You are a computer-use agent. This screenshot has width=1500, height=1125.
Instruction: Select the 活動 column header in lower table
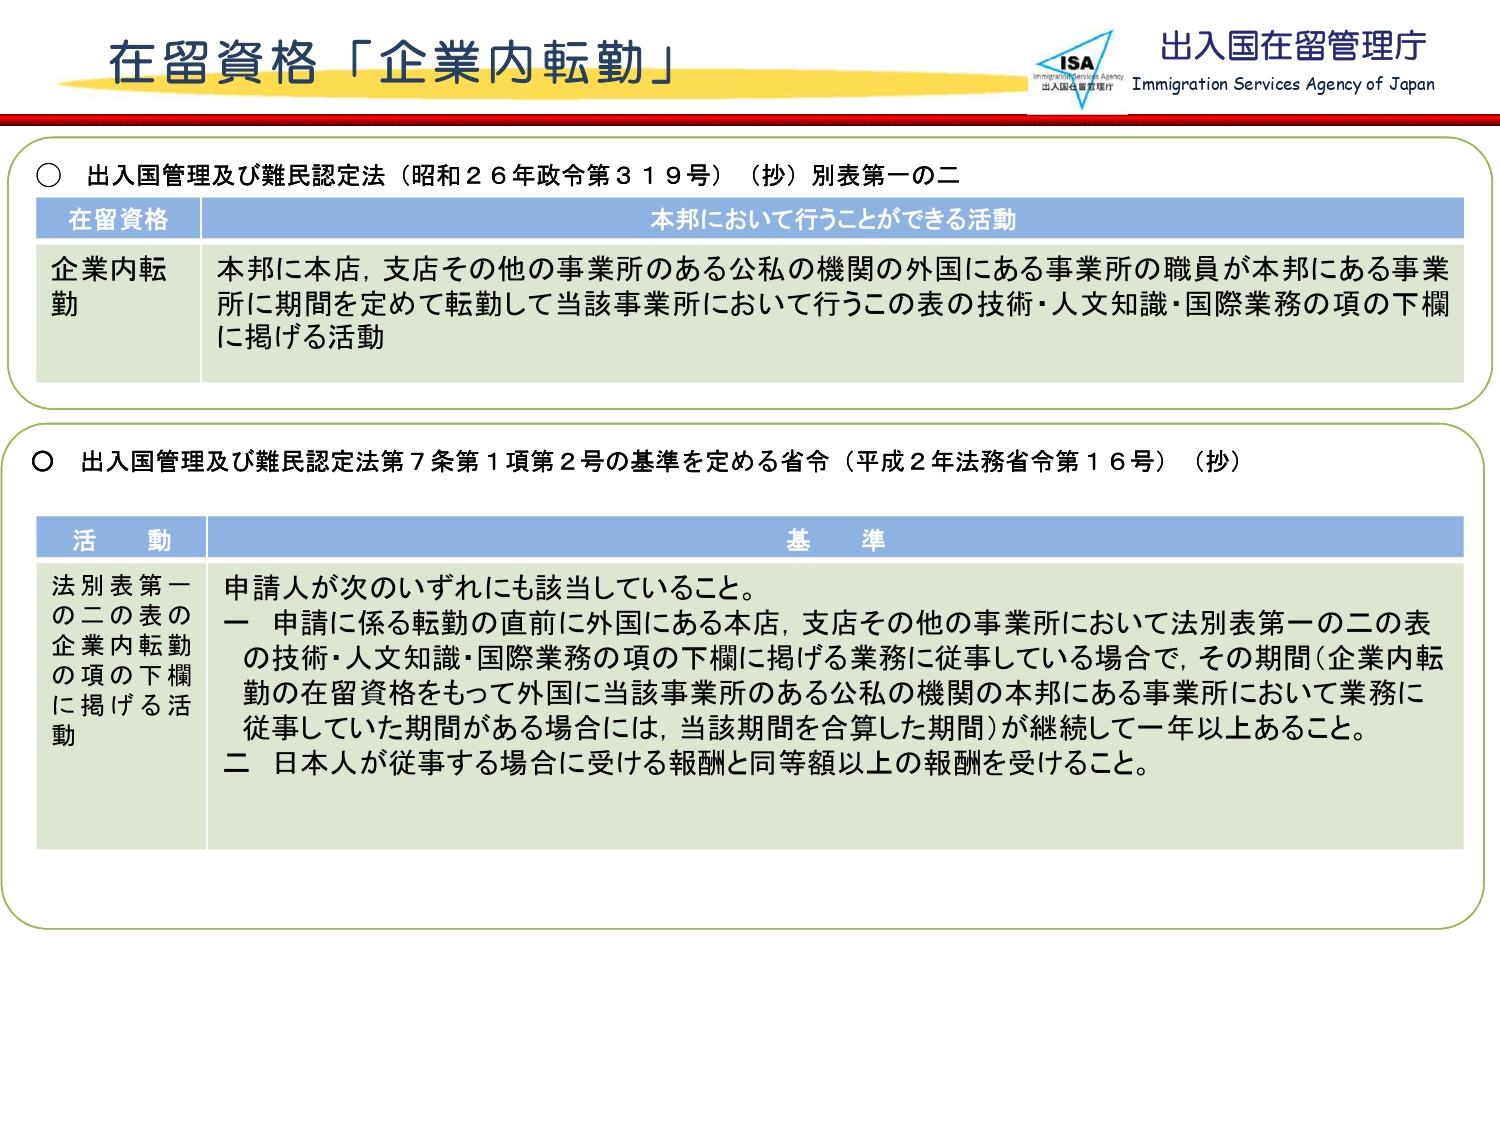(x=121, y=540)
